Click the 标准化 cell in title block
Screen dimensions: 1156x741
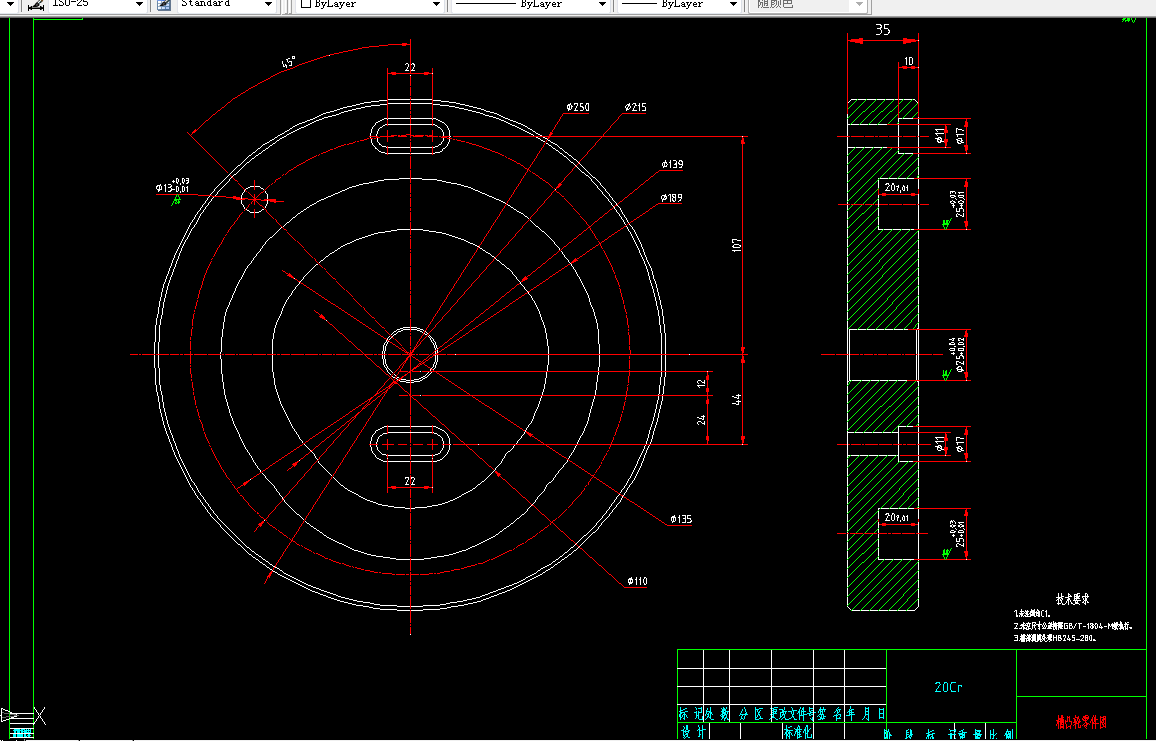(x=798, y=732)
